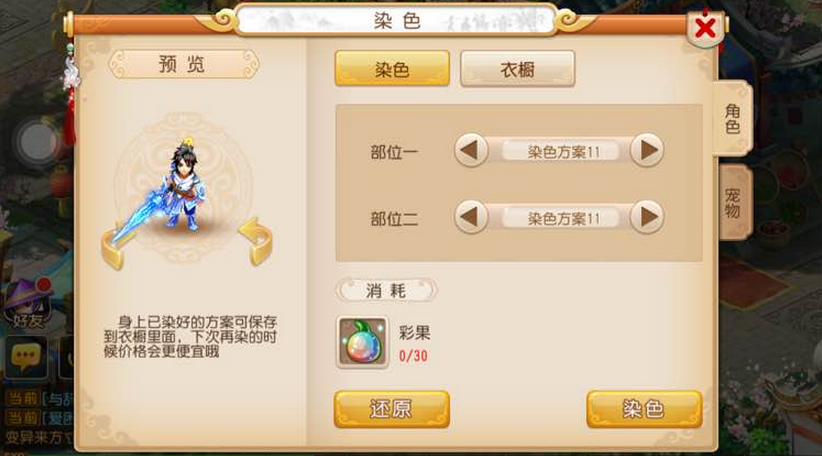
Task: Select previous scheme for 部位二
Action: click(x=470, y=217)
